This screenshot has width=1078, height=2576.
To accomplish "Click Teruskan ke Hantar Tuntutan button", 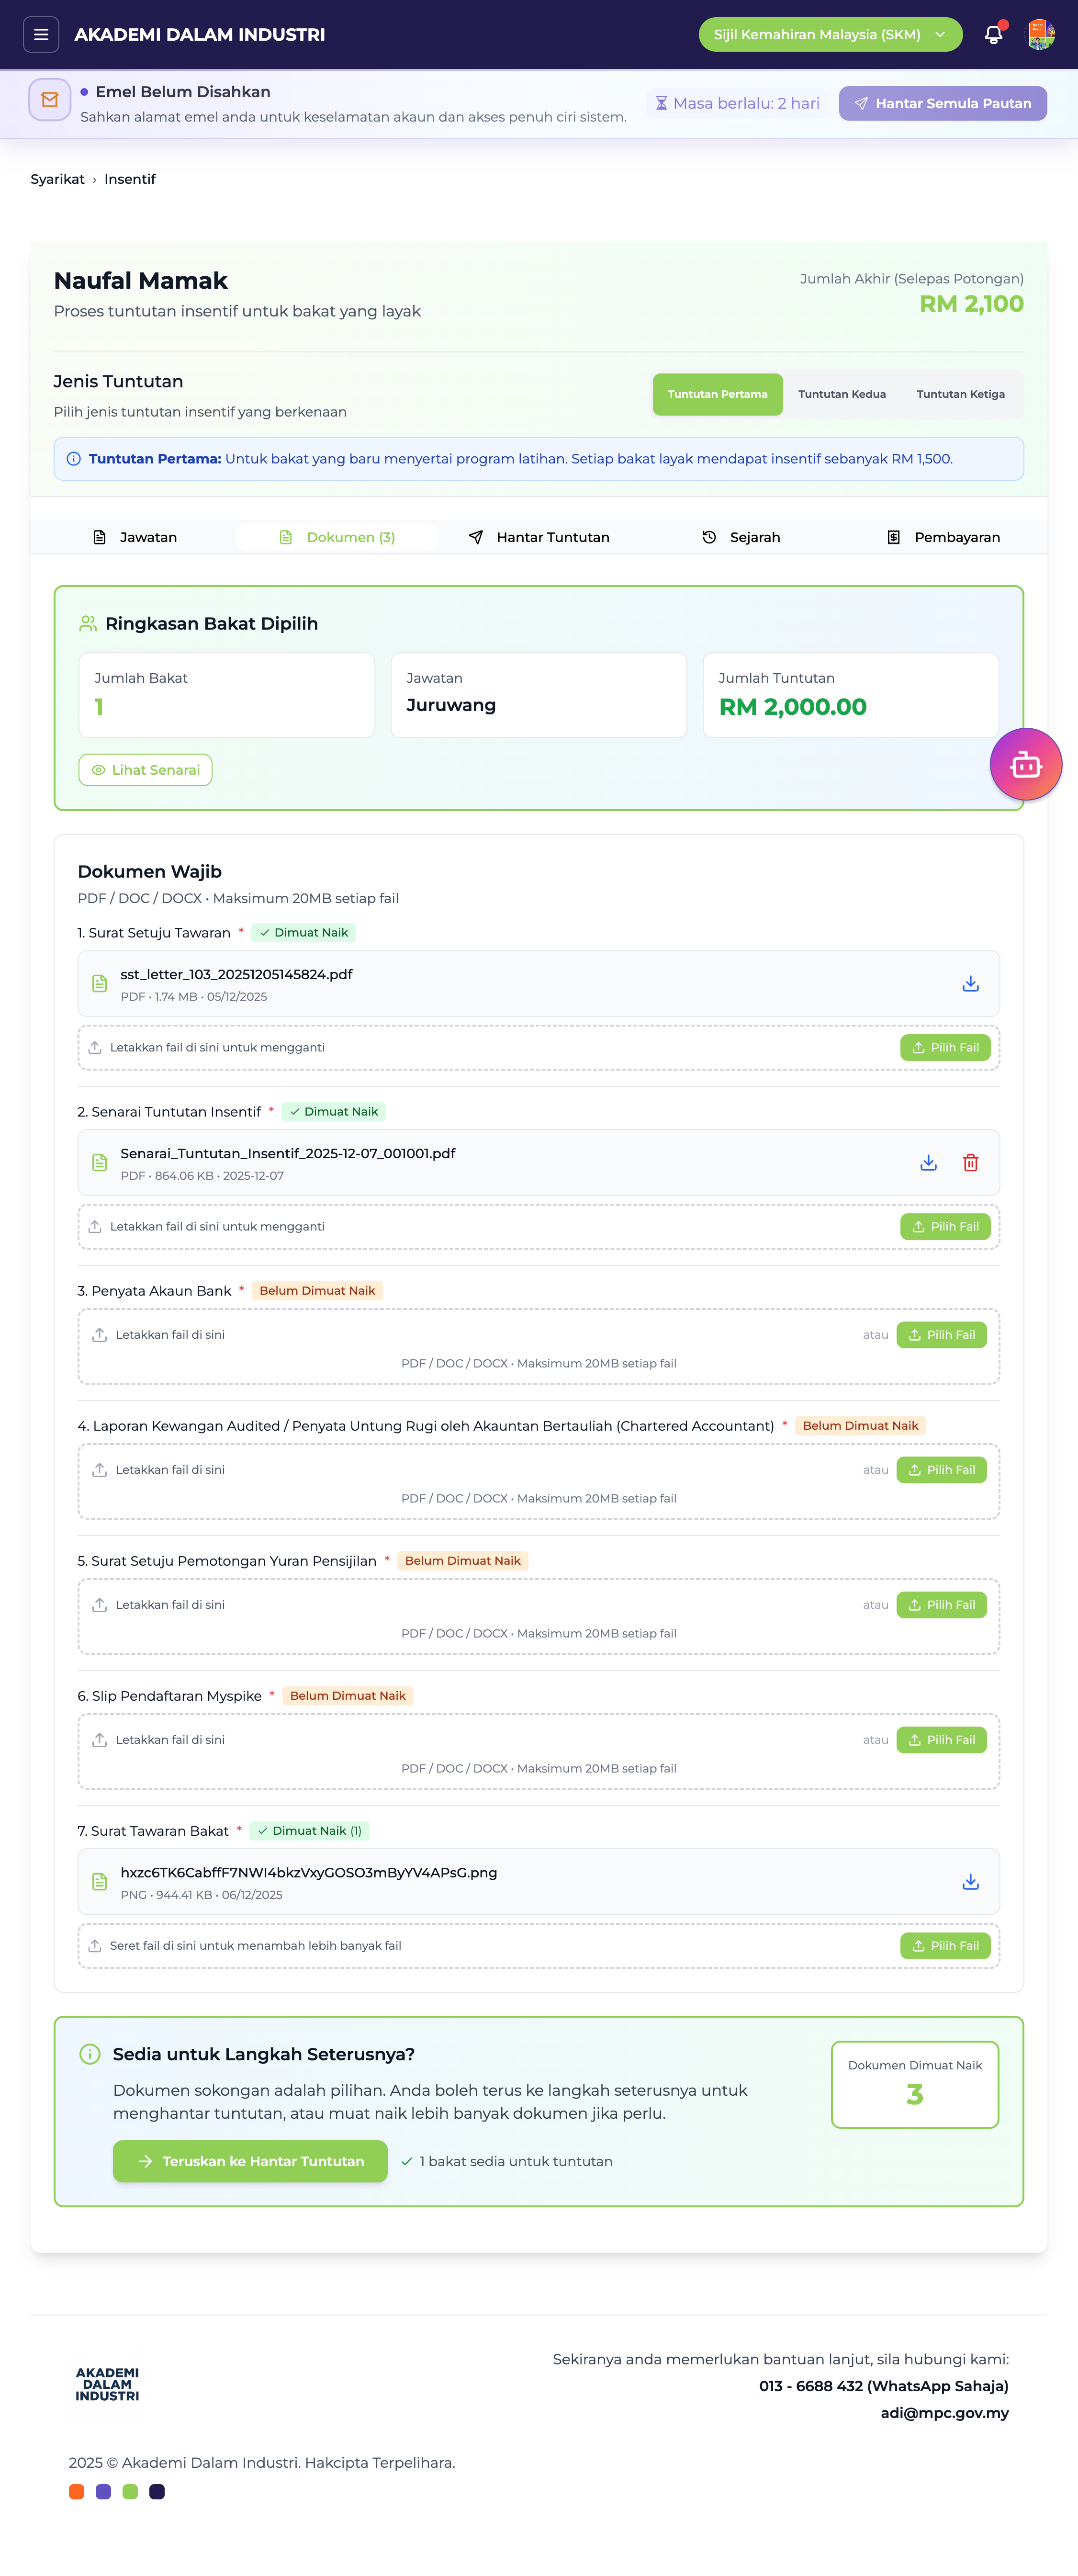I will 250,2161.
